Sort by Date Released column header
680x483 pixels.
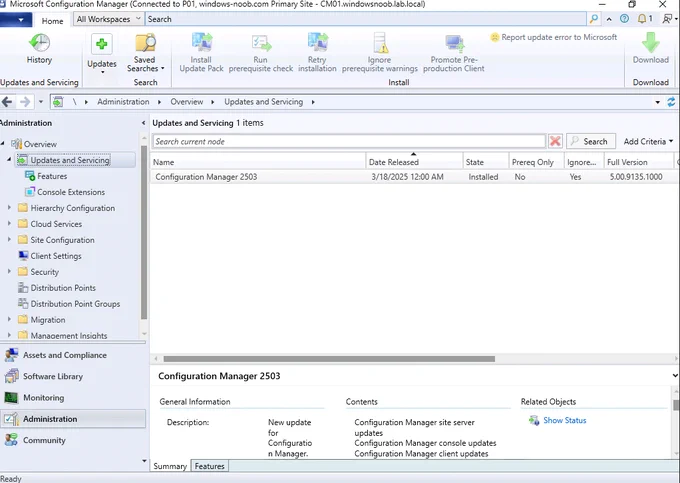[x=415, y=162]
